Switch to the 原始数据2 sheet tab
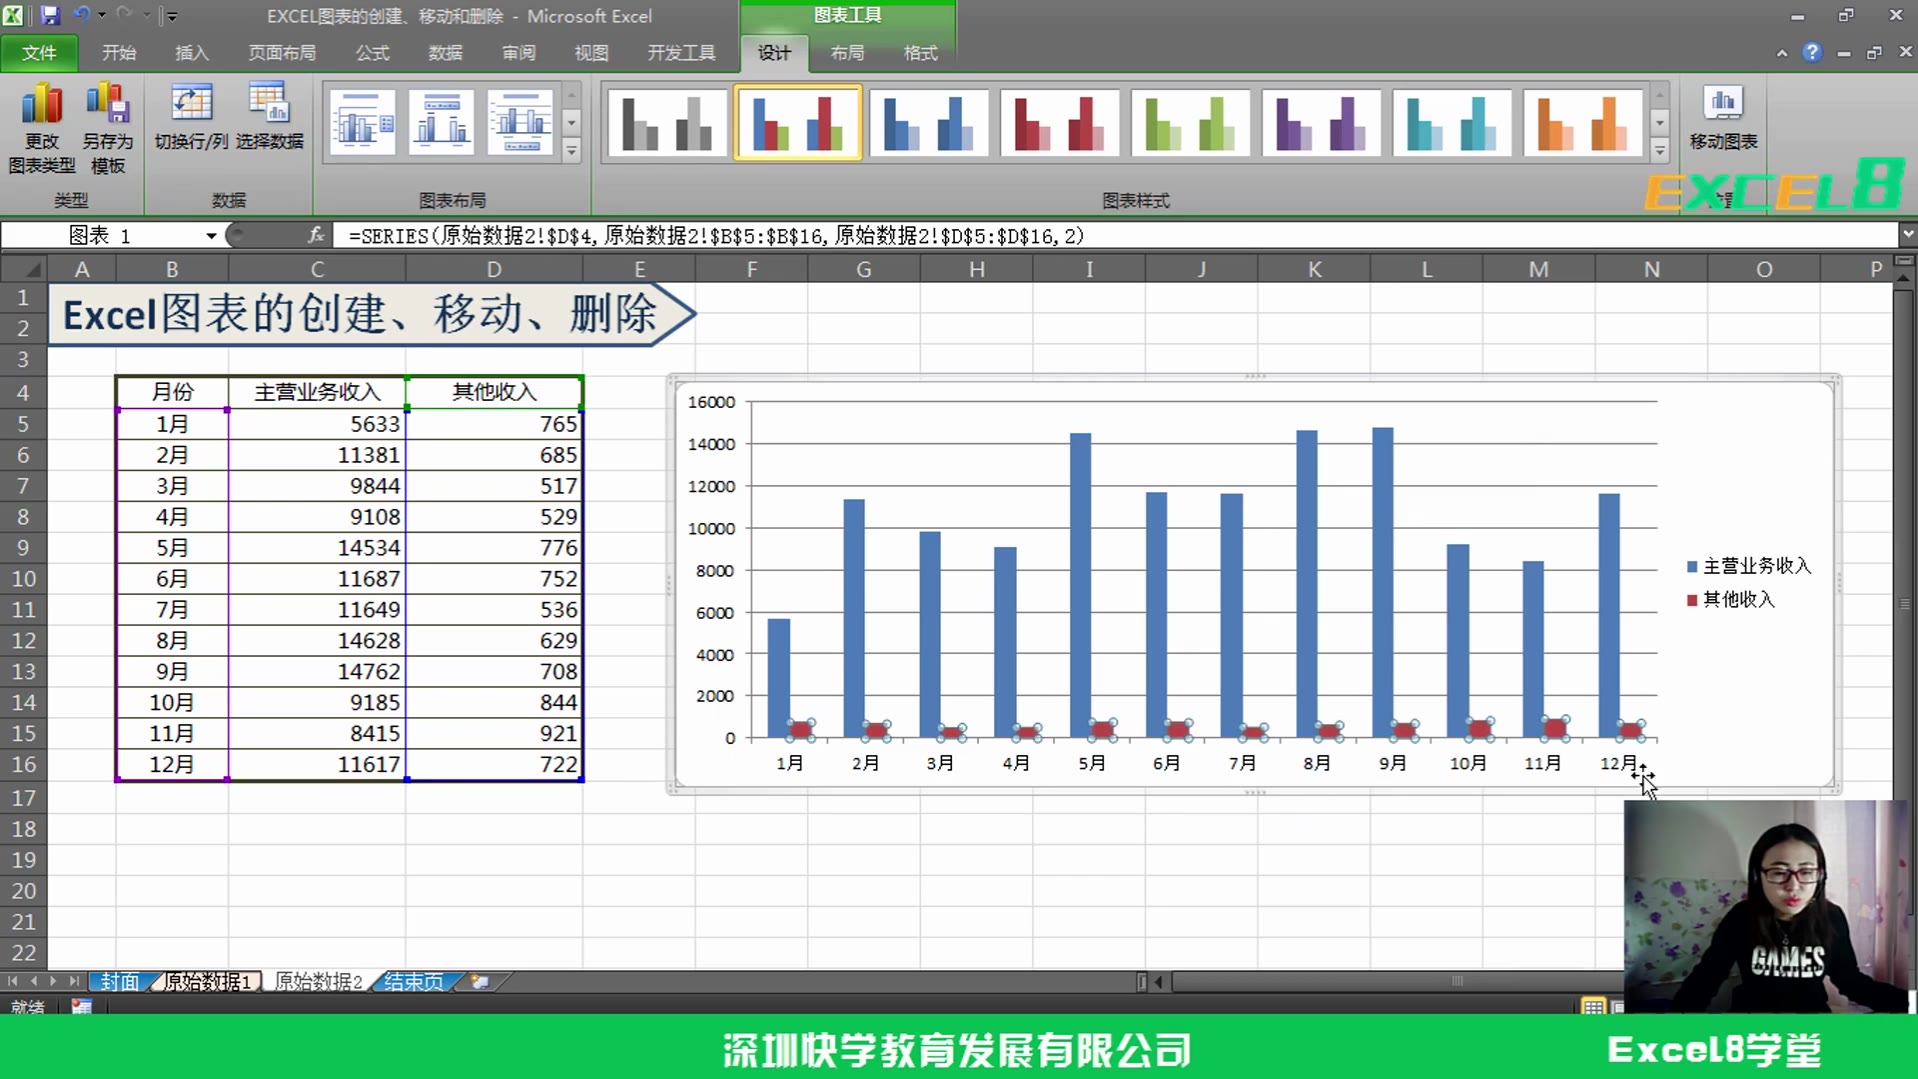Viewport: 1918px width, 1079px height. pyautogui.click(x=317, y=981)
